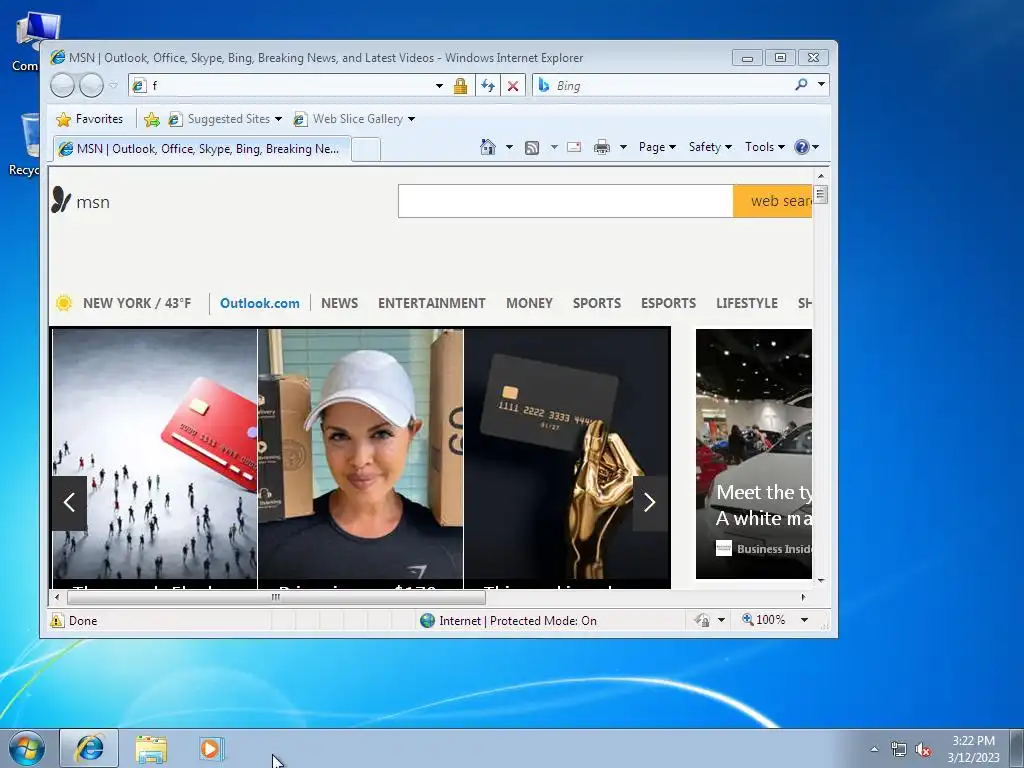
Task: Open the Outlook.com link
Action: [260, 303]
